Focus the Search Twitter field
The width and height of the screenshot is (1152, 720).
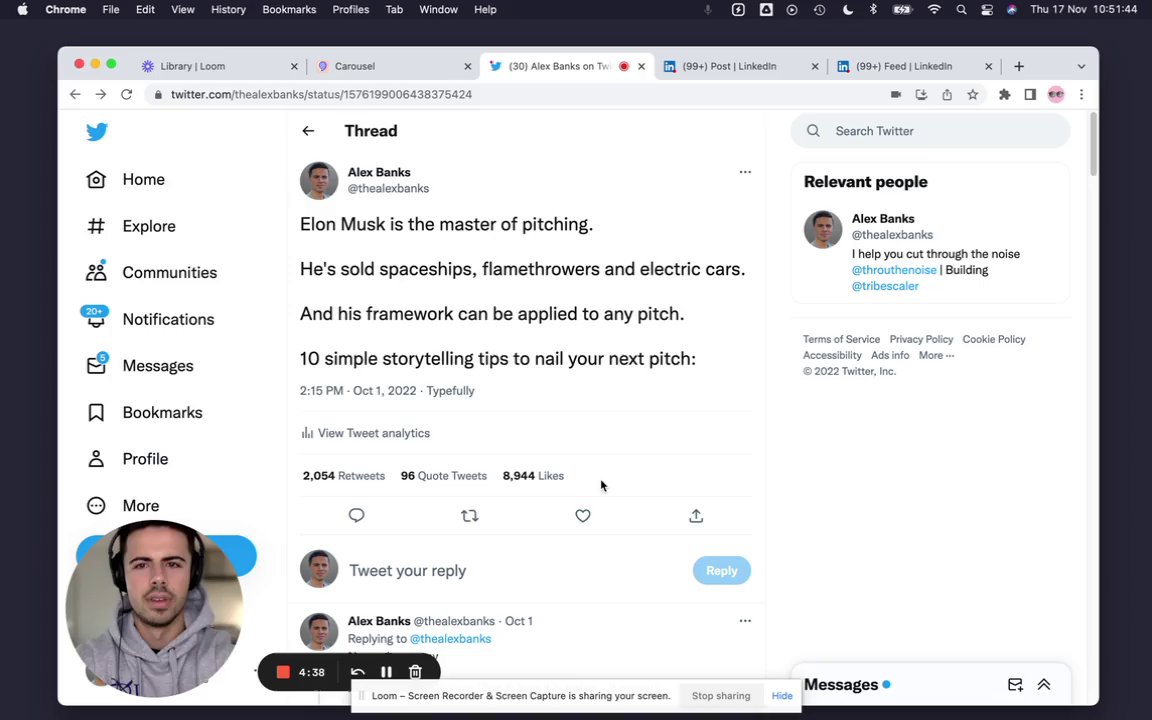(930, 131)
